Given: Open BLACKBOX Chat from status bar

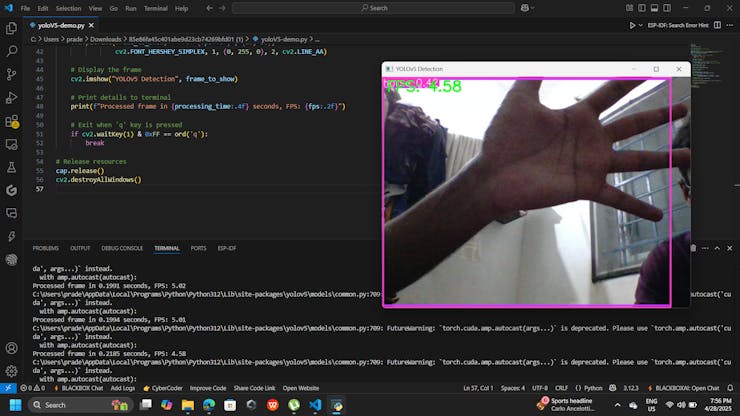Looking at the screenshot, I should 79,388.
